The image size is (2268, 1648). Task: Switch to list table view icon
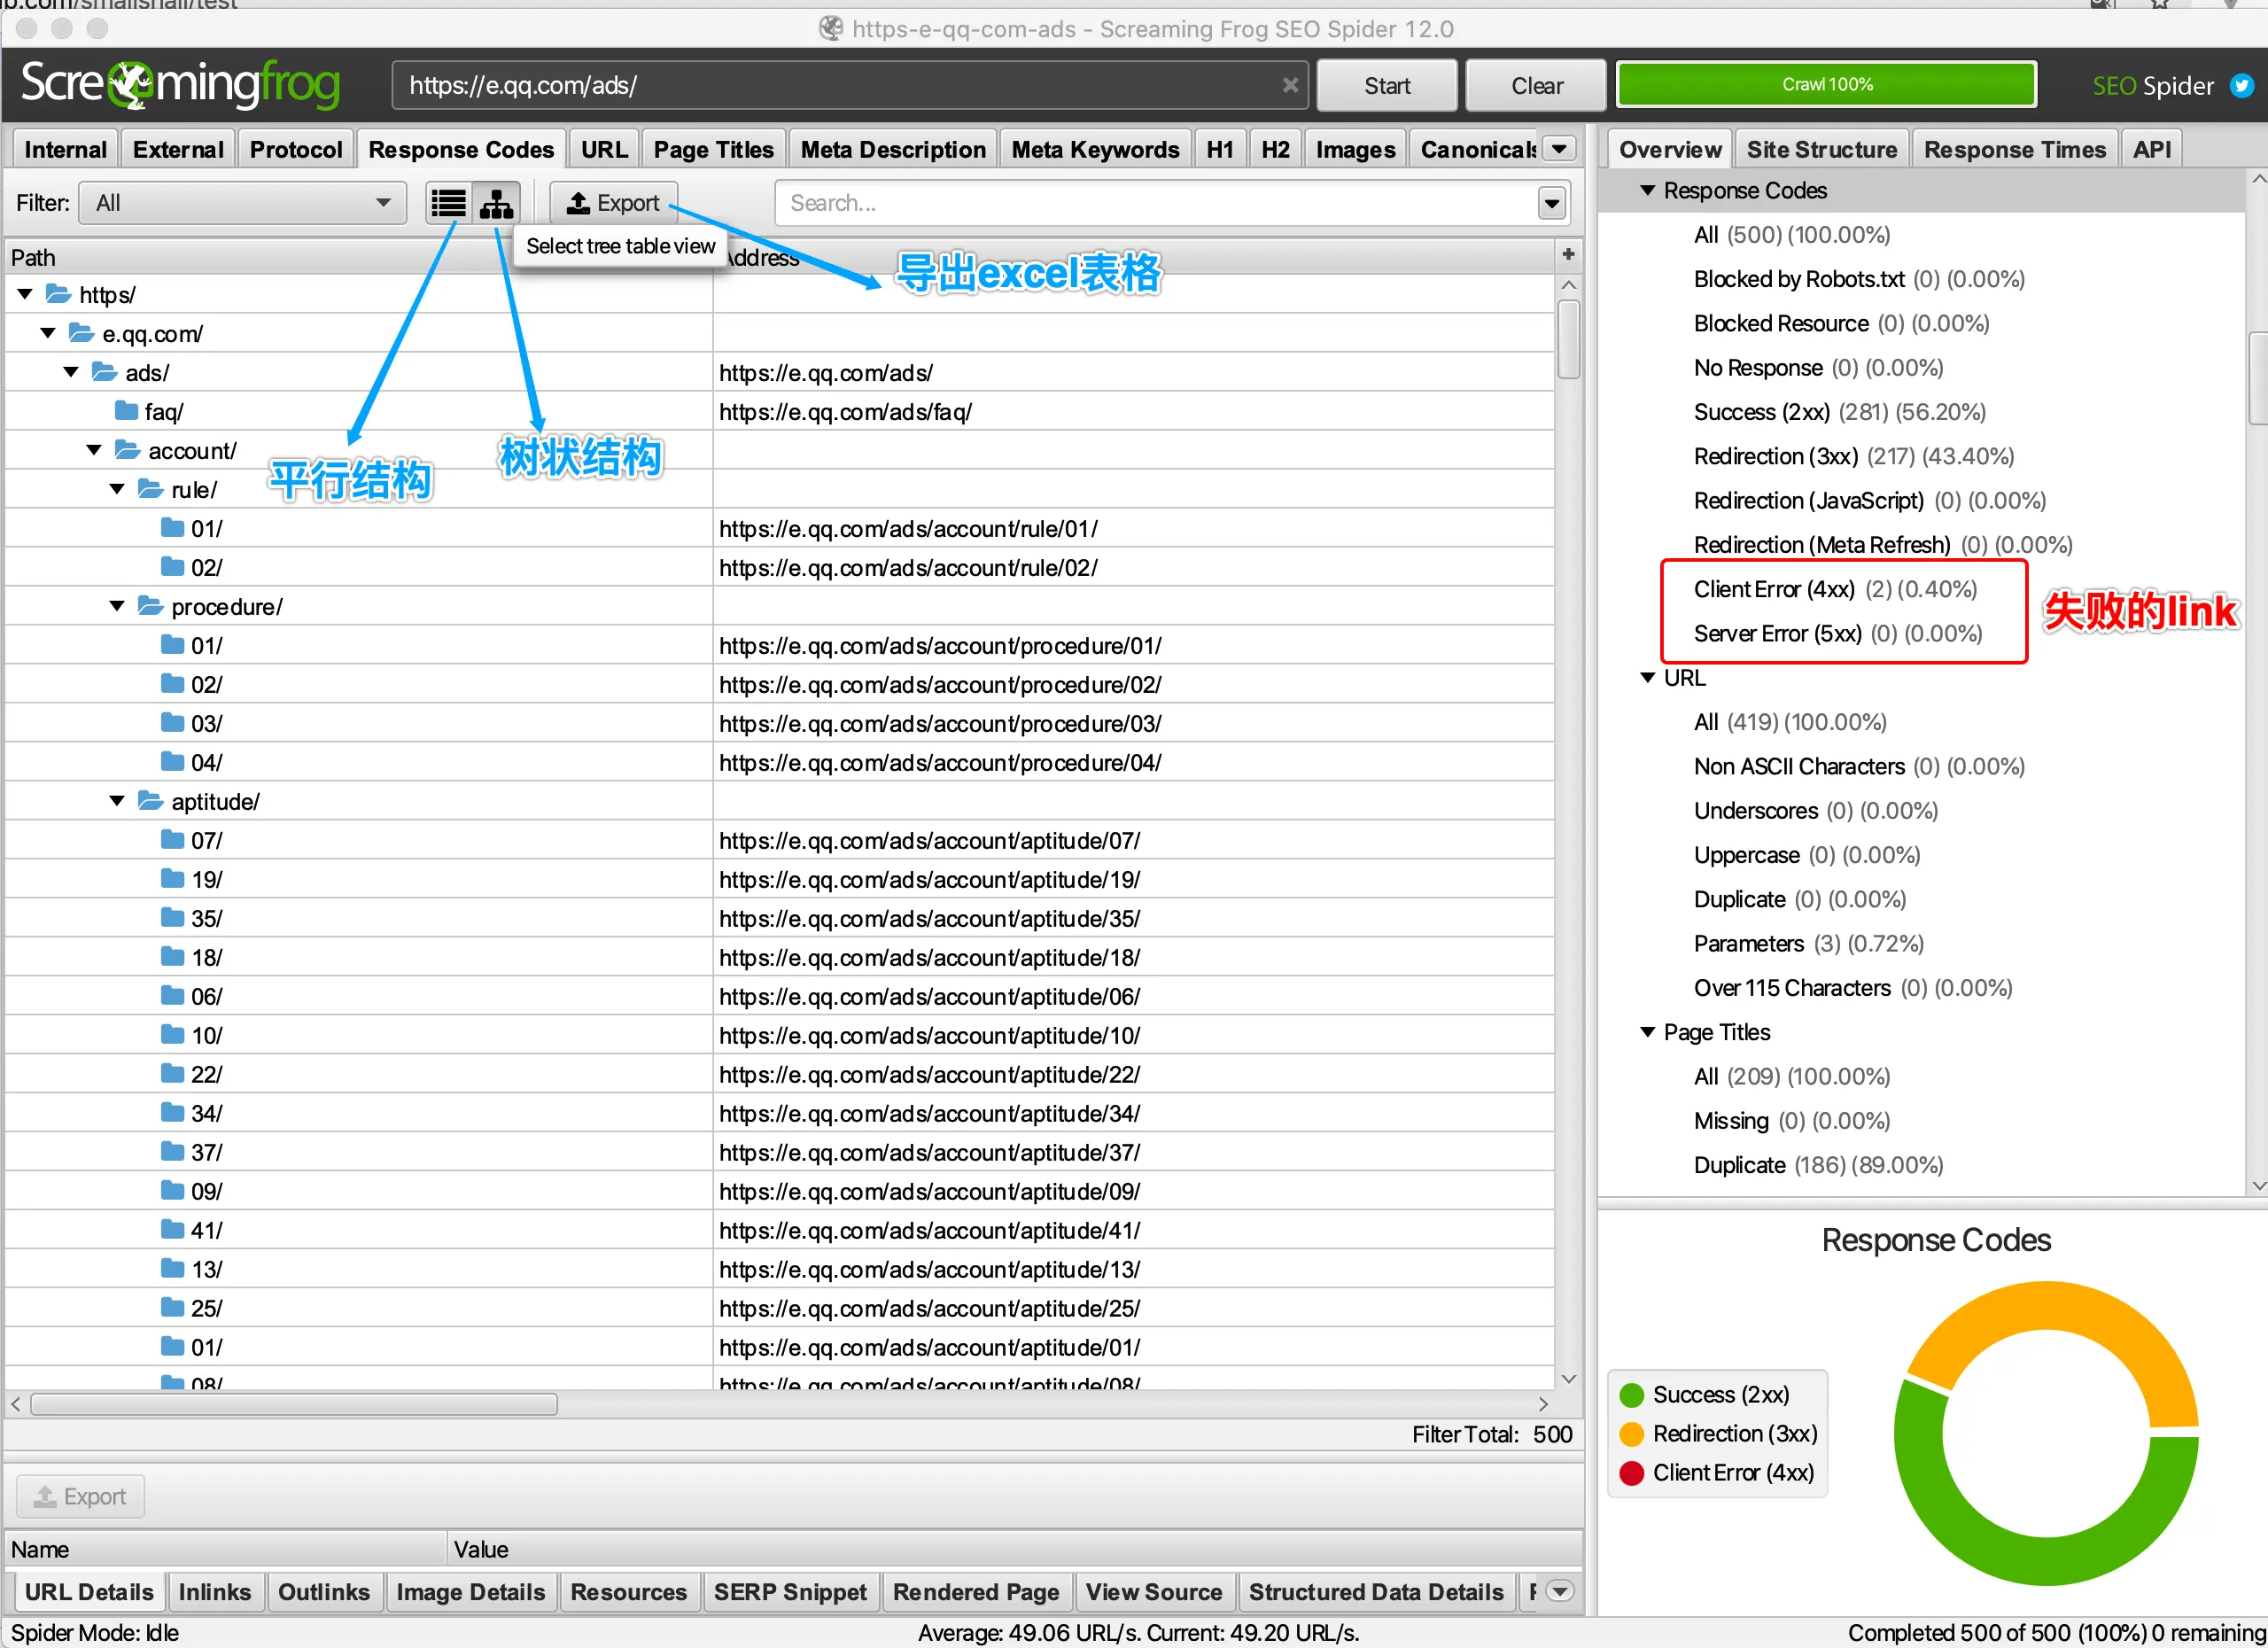(448, 203)
